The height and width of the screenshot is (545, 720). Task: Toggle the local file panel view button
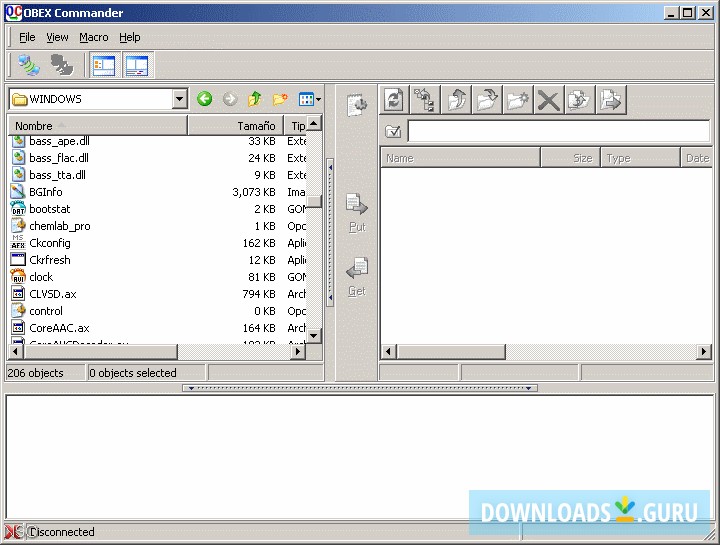[104, 65]
